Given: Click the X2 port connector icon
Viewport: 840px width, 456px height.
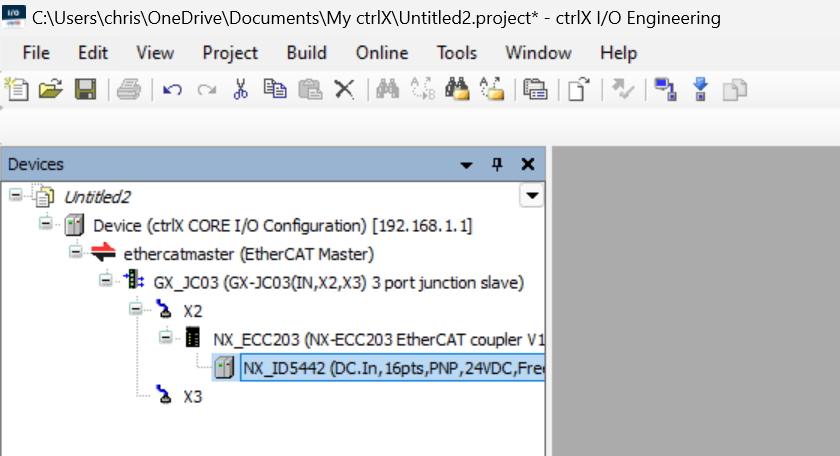Looking at the screenshot, I should (164, 309).
